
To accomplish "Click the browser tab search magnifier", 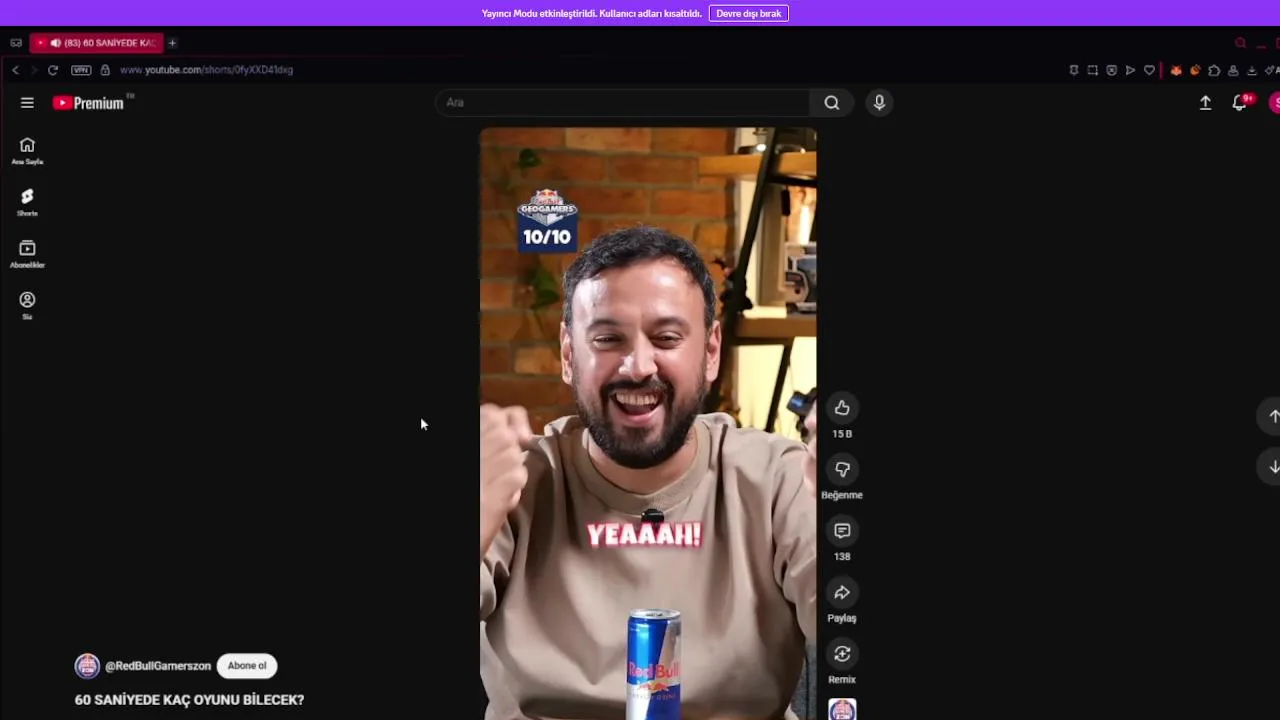I will coord(1240,43).
